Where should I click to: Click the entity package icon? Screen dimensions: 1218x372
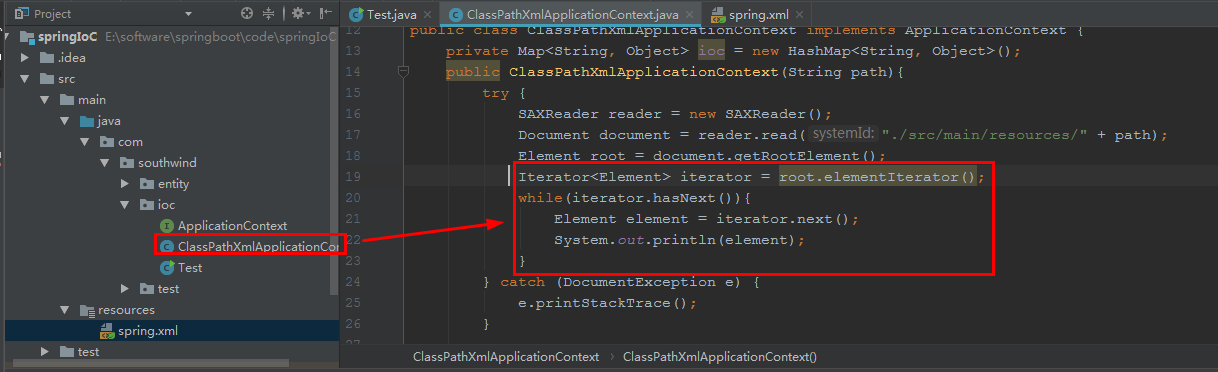147,184
